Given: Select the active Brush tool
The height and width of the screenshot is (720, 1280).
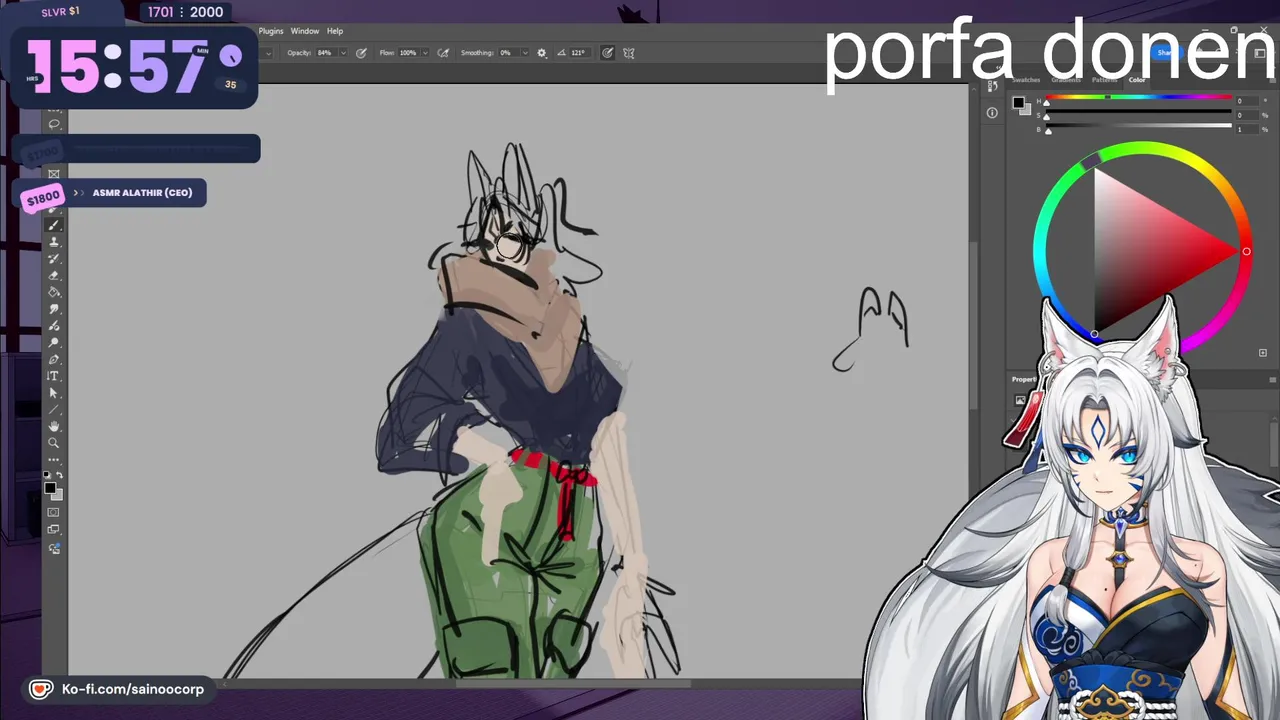Looking at the screenshot, I should [x=54, y=225].
